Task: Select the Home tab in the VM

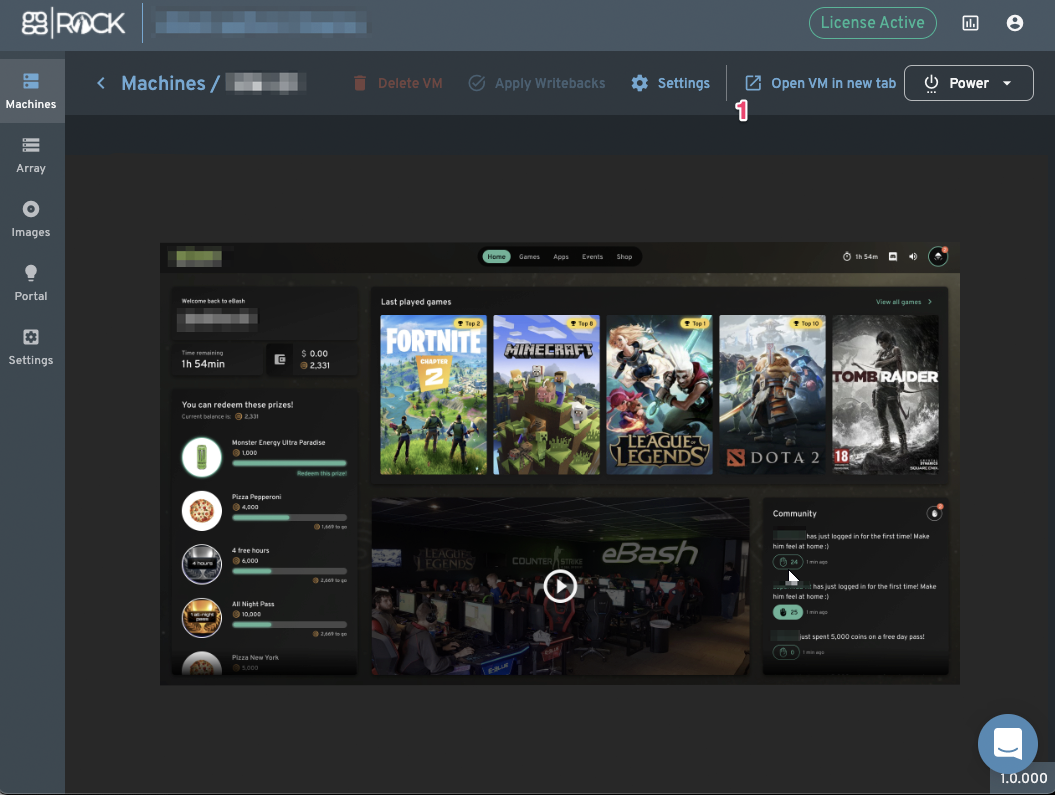Action: [497, 257]
